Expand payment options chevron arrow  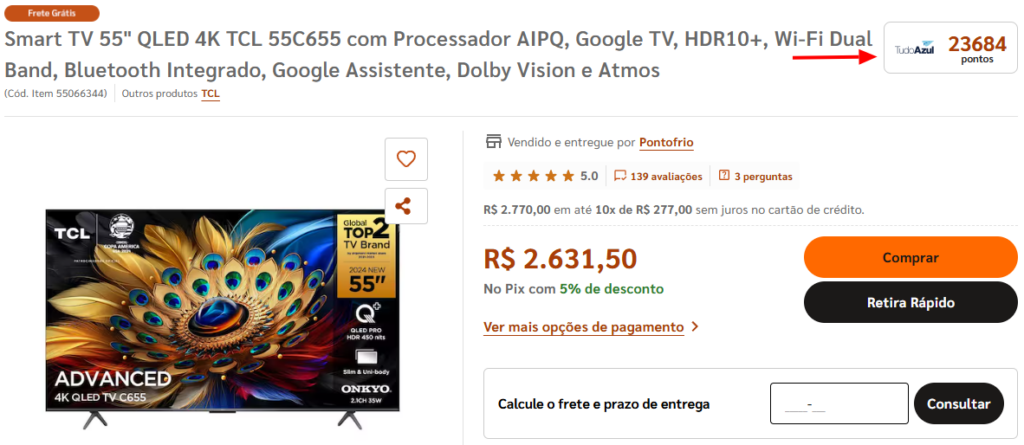(694, 327)
